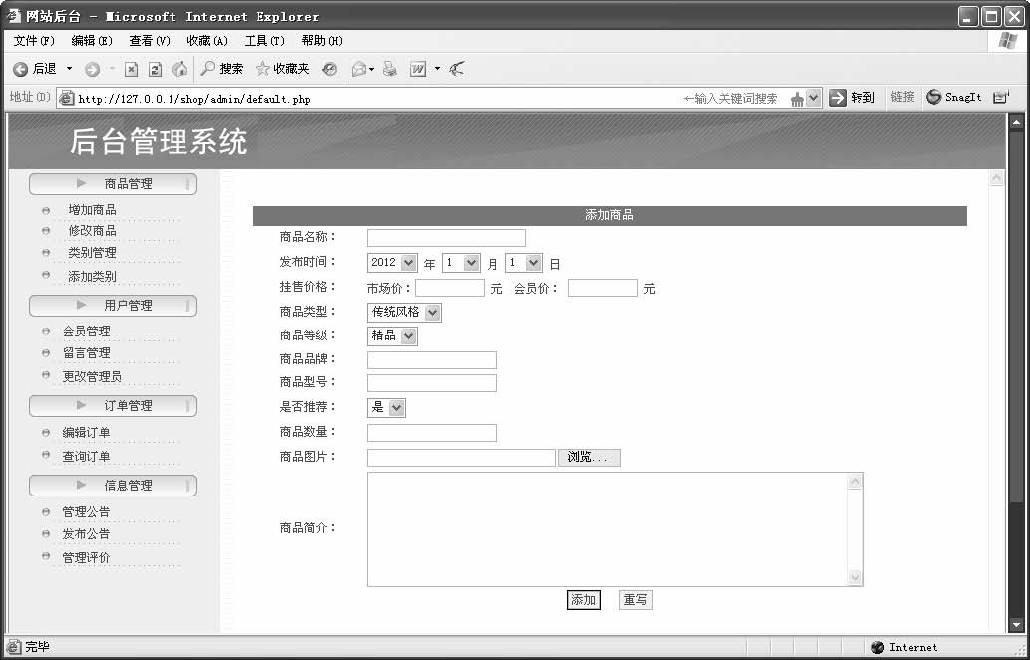This screenshot has height=660, width=1030.
Task: Open the 商品等级 dropdown (精品)
Action: pos(392,336)
